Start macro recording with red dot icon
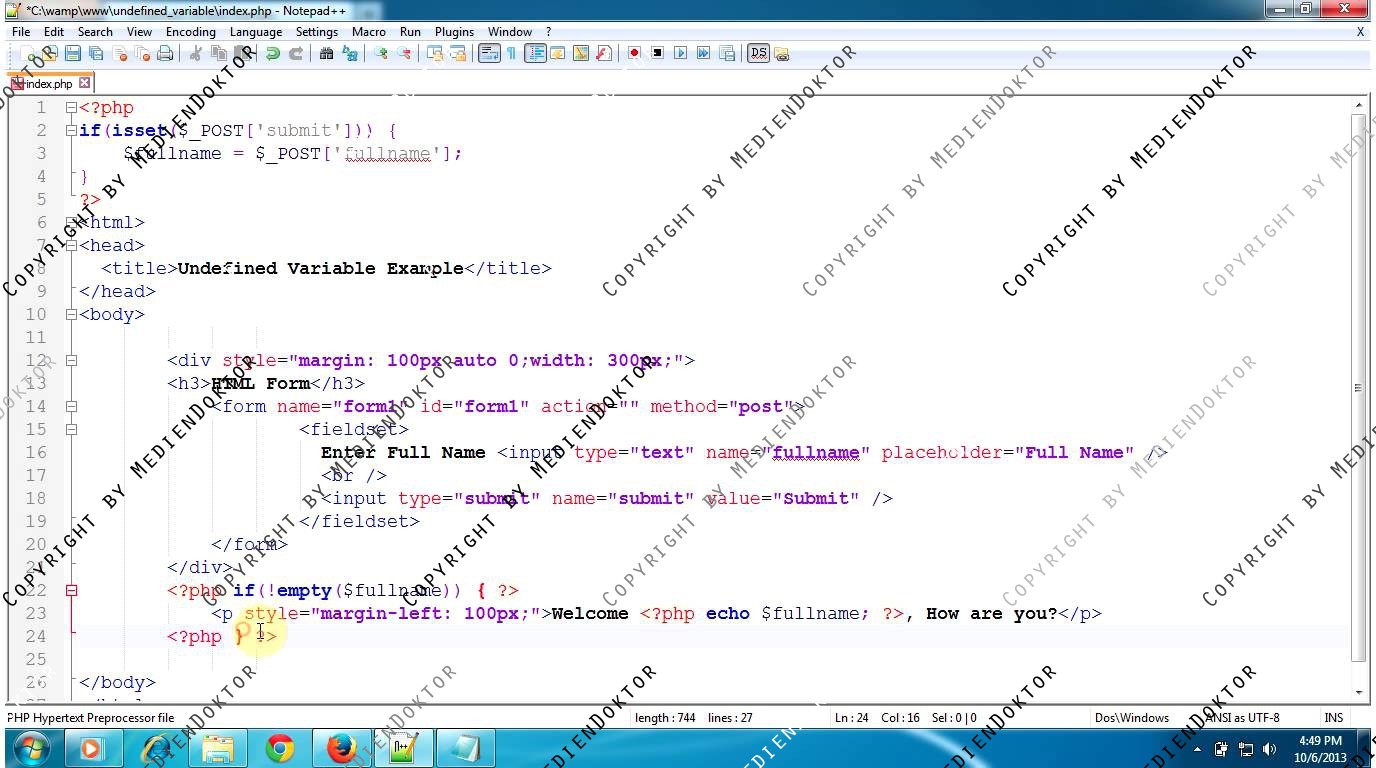 (x=634, y=54)
